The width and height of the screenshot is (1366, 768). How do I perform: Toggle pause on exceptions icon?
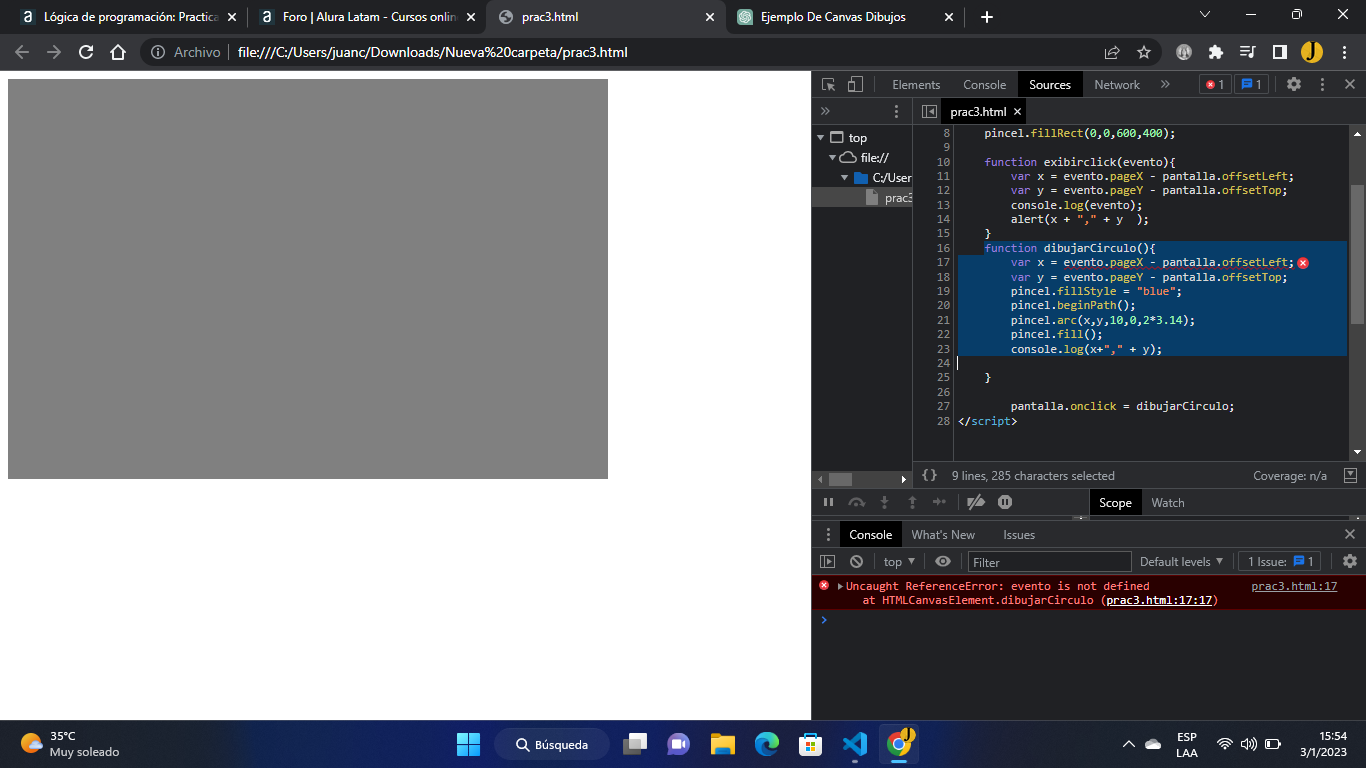pyautogui.click(x=1005, y=502)
